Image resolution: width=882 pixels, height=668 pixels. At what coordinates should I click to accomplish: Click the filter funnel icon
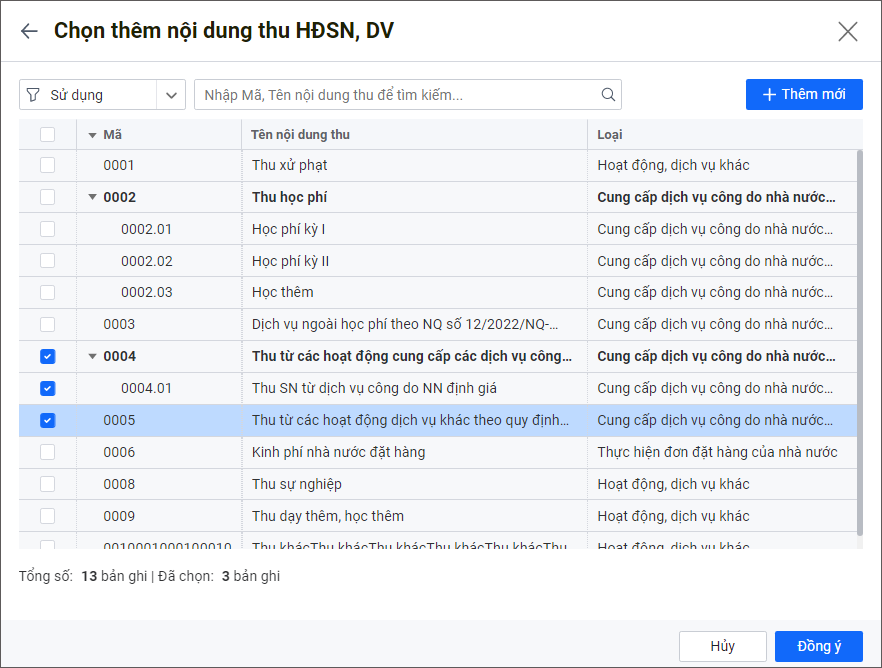coord(33,95)
